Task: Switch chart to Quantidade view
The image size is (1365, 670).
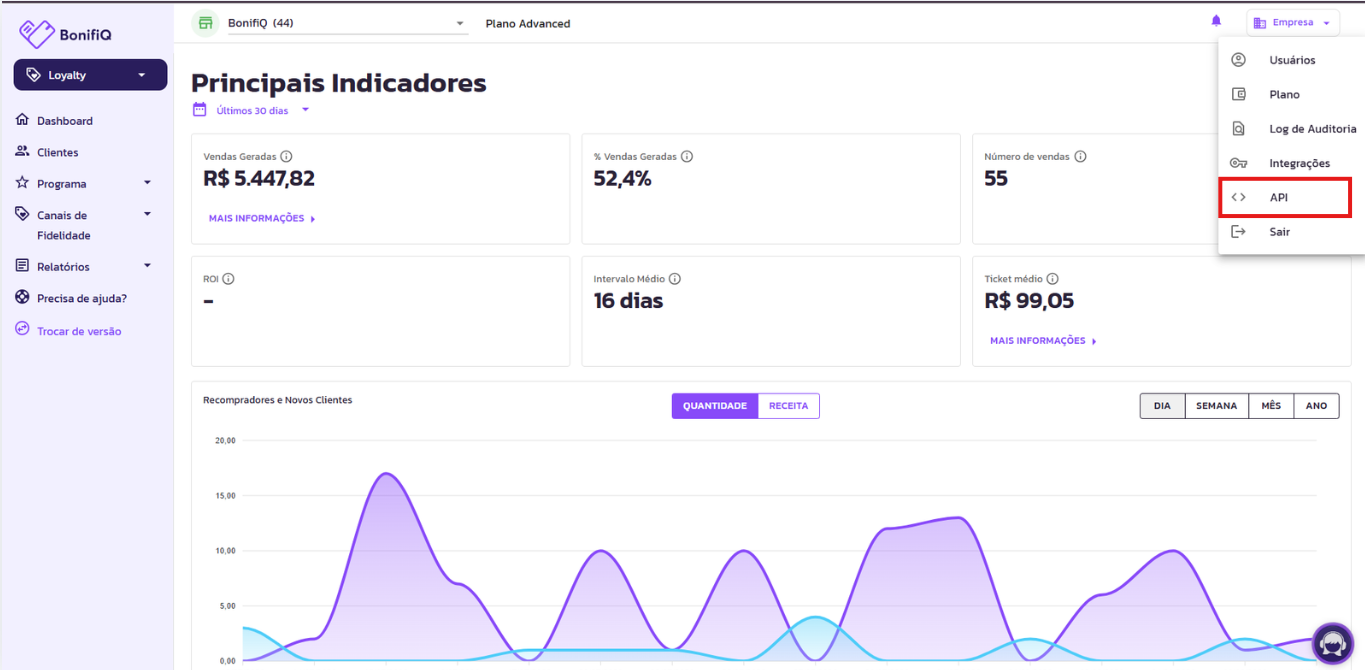Action: 715,406
